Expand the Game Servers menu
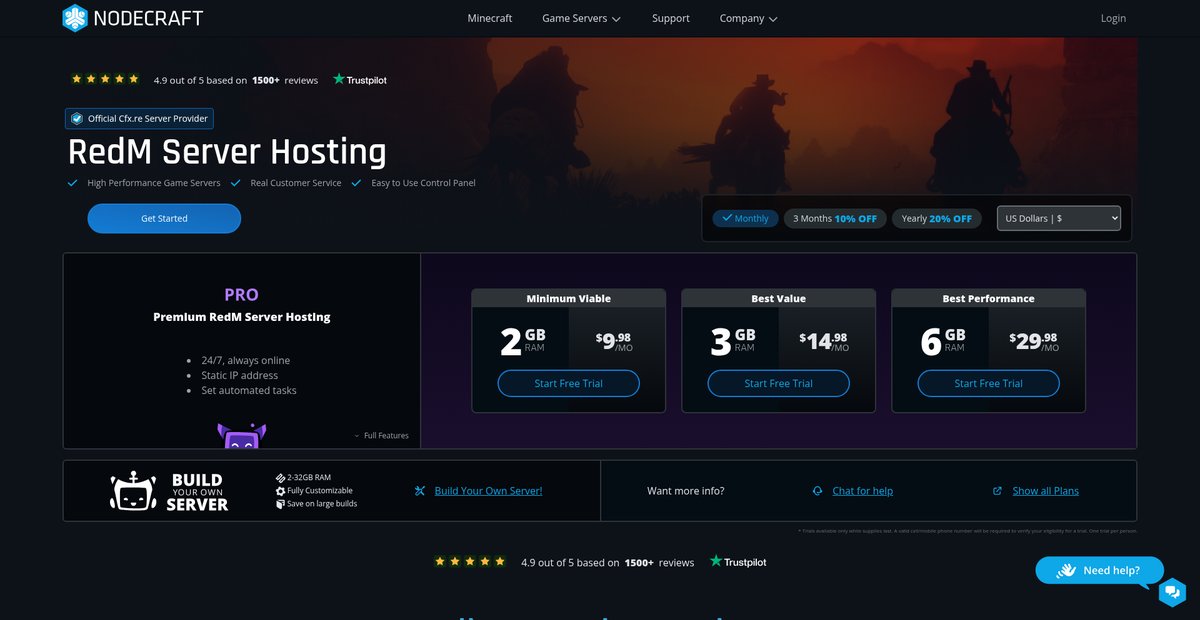 click(581, 18)
